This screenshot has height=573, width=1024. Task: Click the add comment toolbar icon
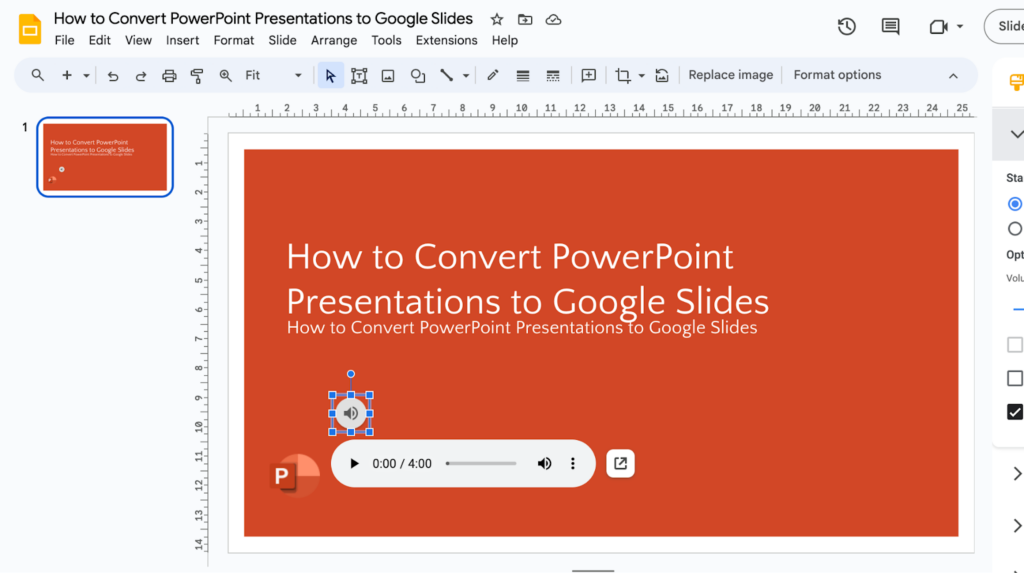(589, 75)
